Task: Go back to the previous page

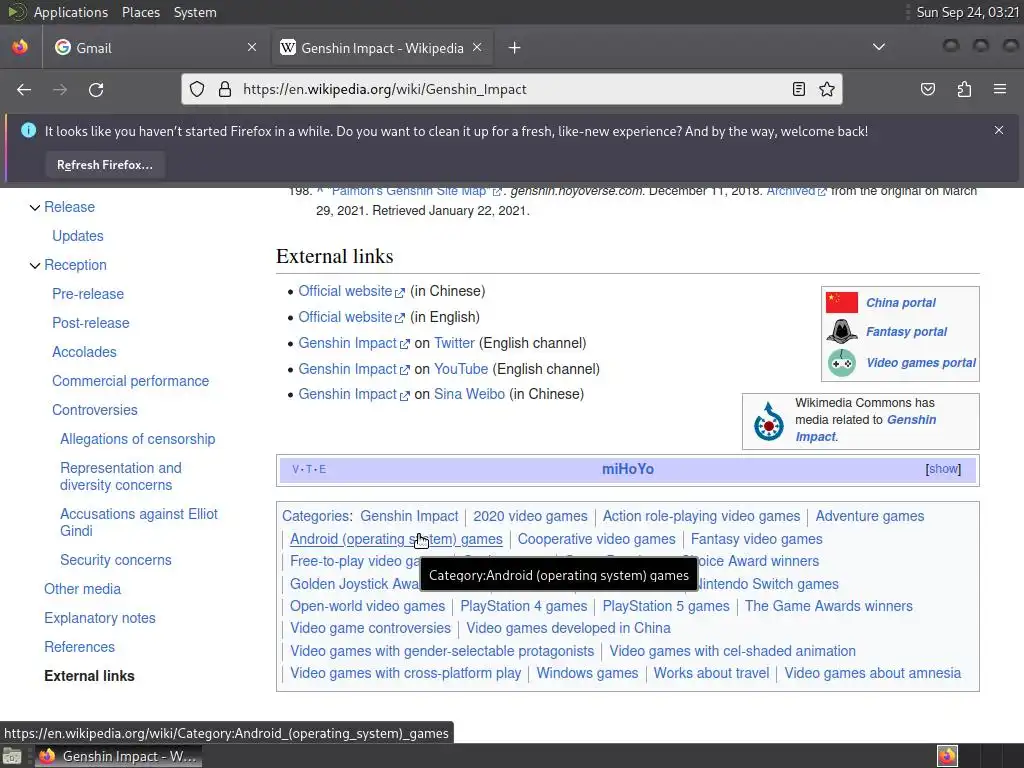Action: coord(24,89)
